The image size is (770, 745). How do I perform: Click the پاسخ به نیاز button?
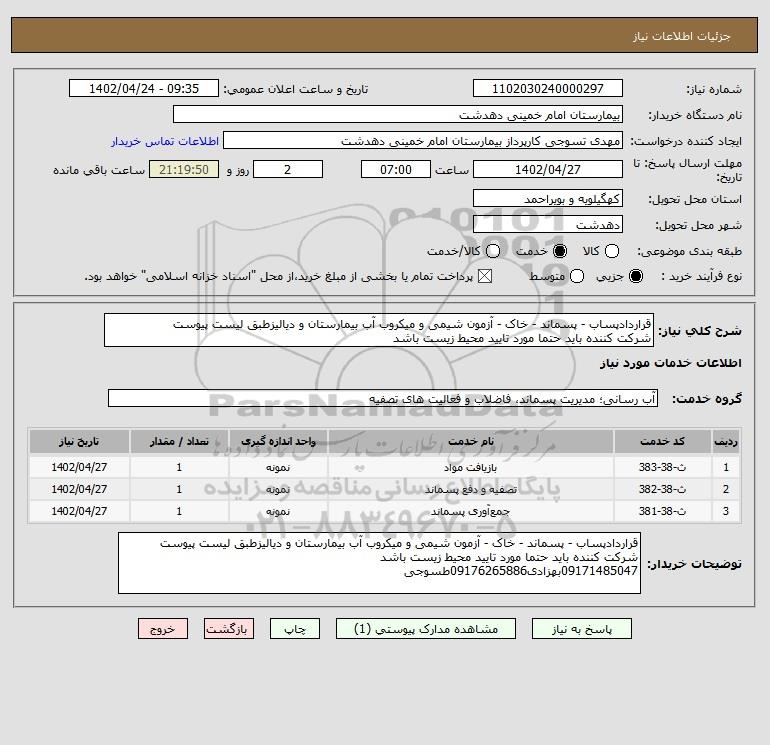581,629
